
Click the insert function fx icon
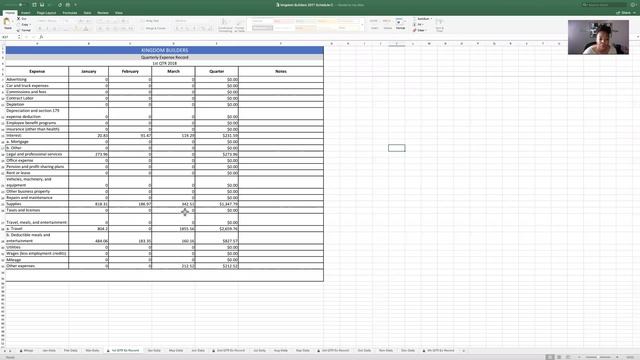click(x=41, y=37)
